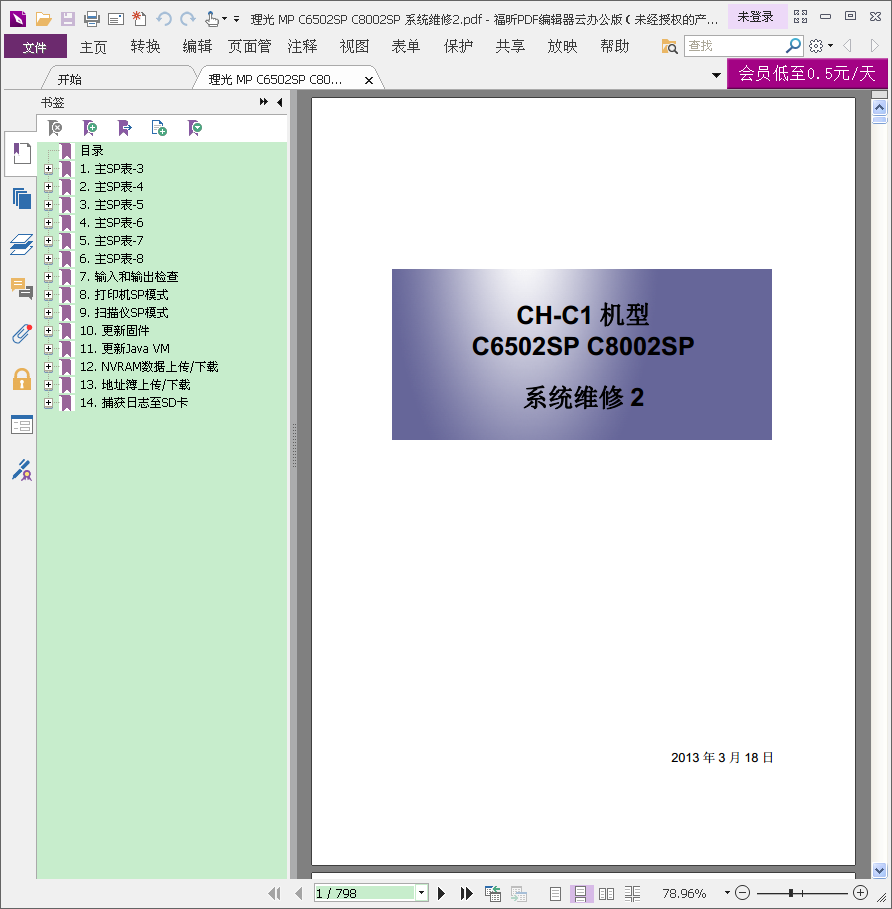Click the vertical scrollbar down arrow

point(879,870)
